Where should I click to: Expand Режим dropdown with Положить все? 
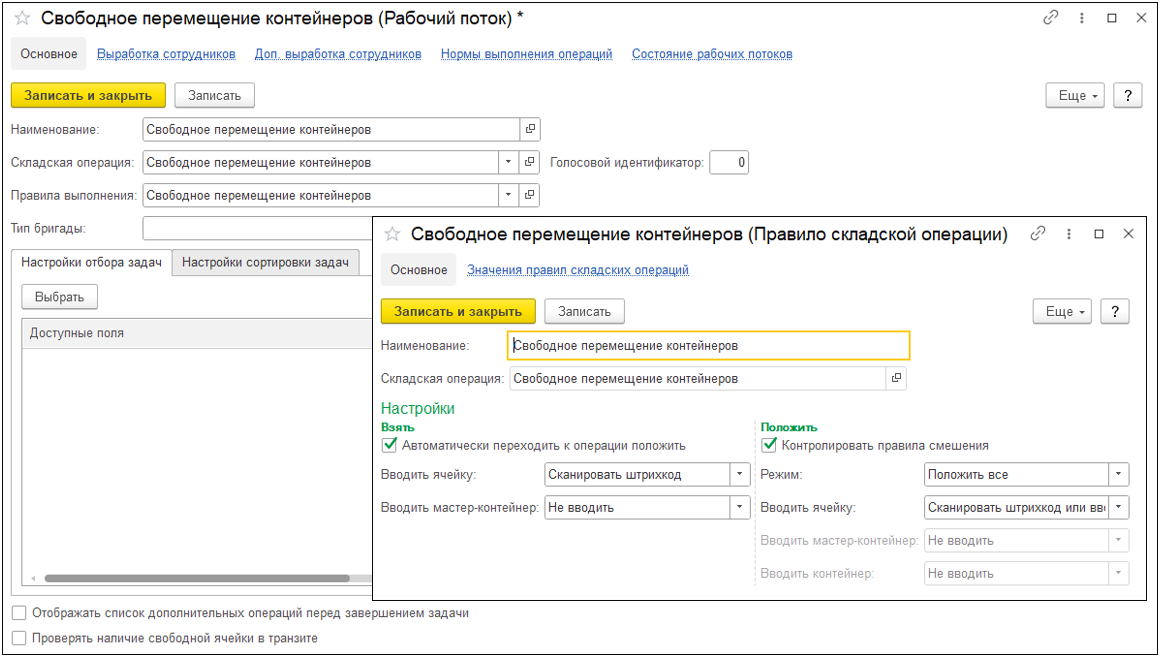click(1118, 474)
